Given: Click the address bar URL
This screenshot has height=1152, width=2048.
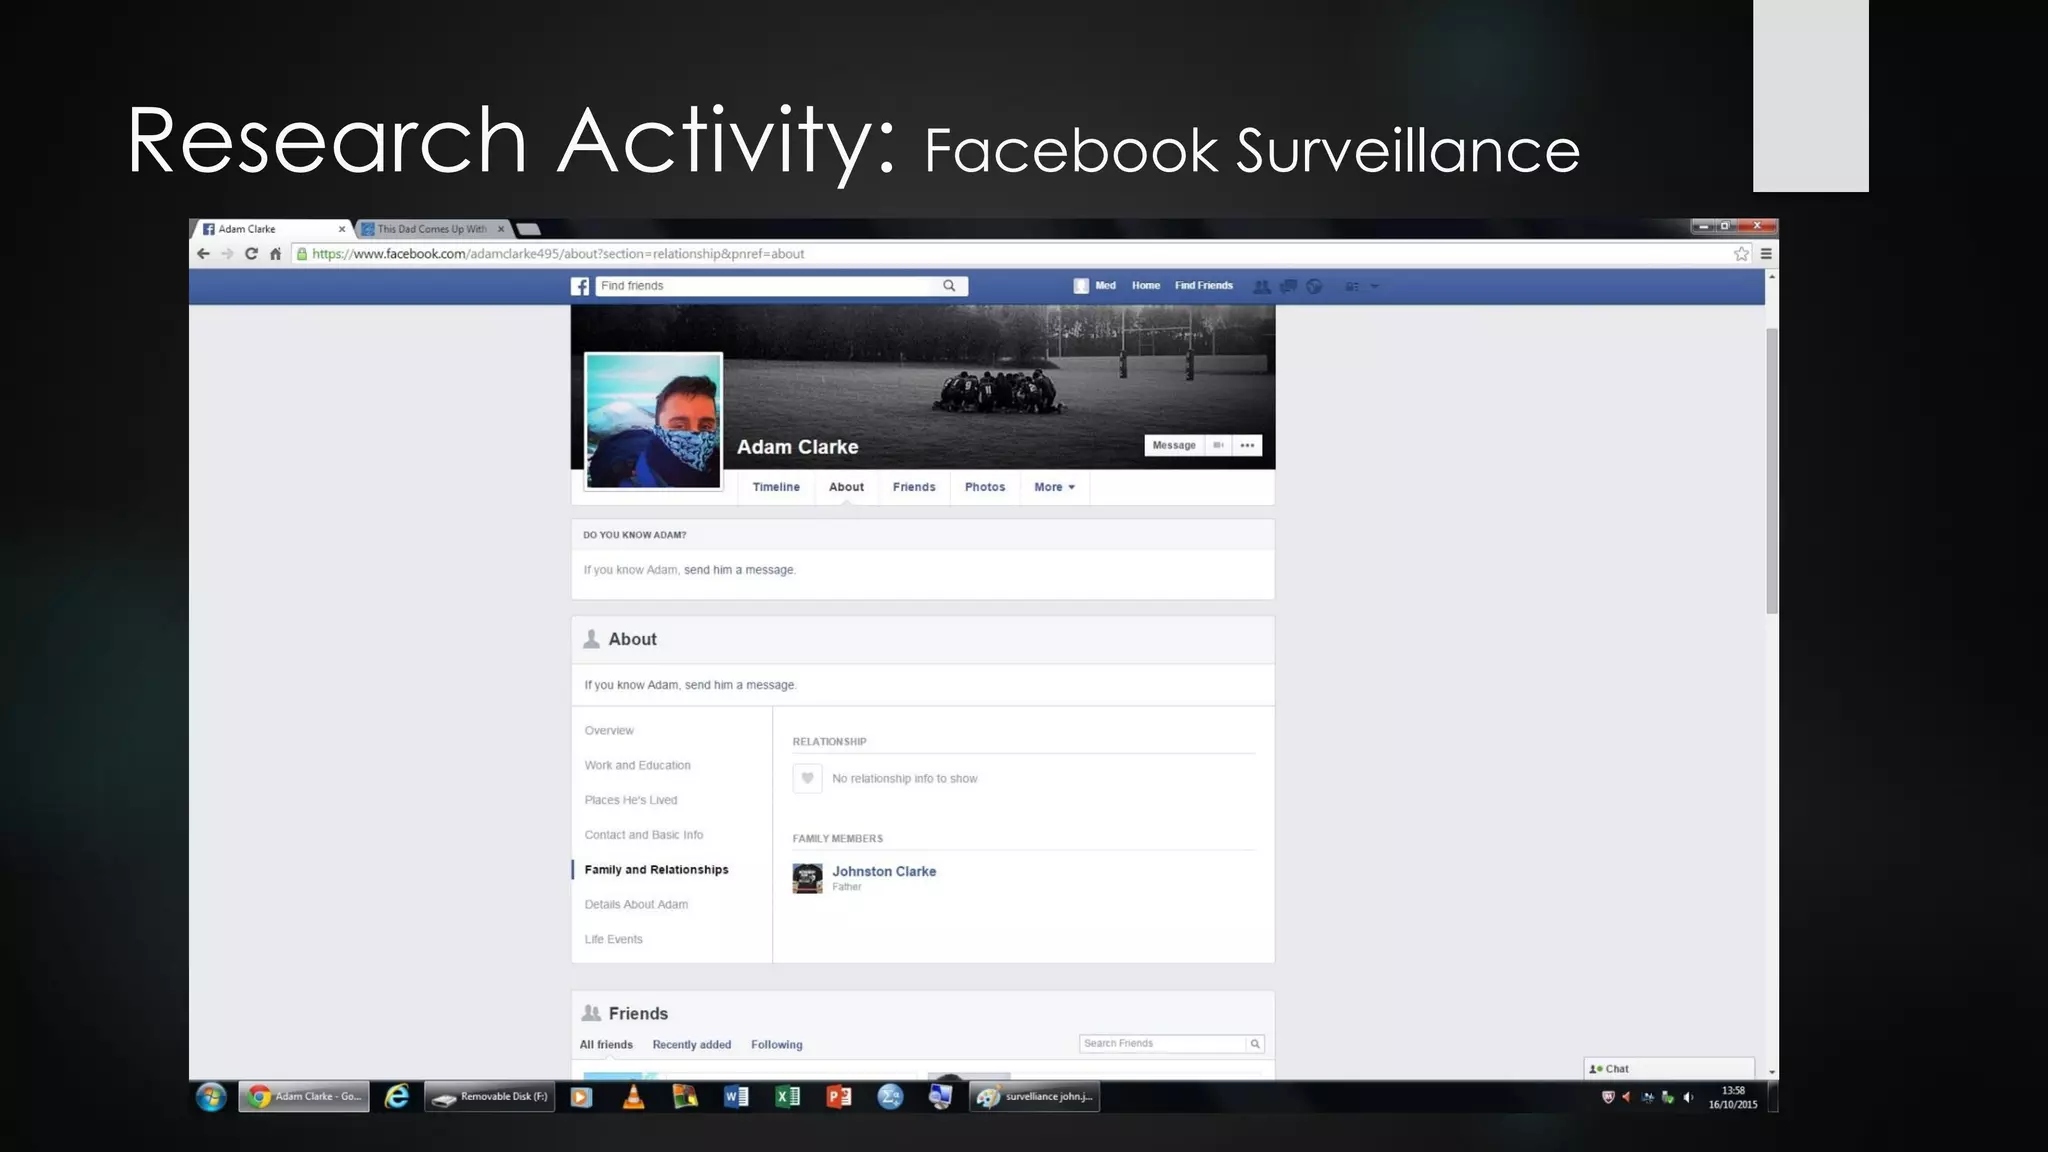Looking at the screenshot, I should point(558,254).
